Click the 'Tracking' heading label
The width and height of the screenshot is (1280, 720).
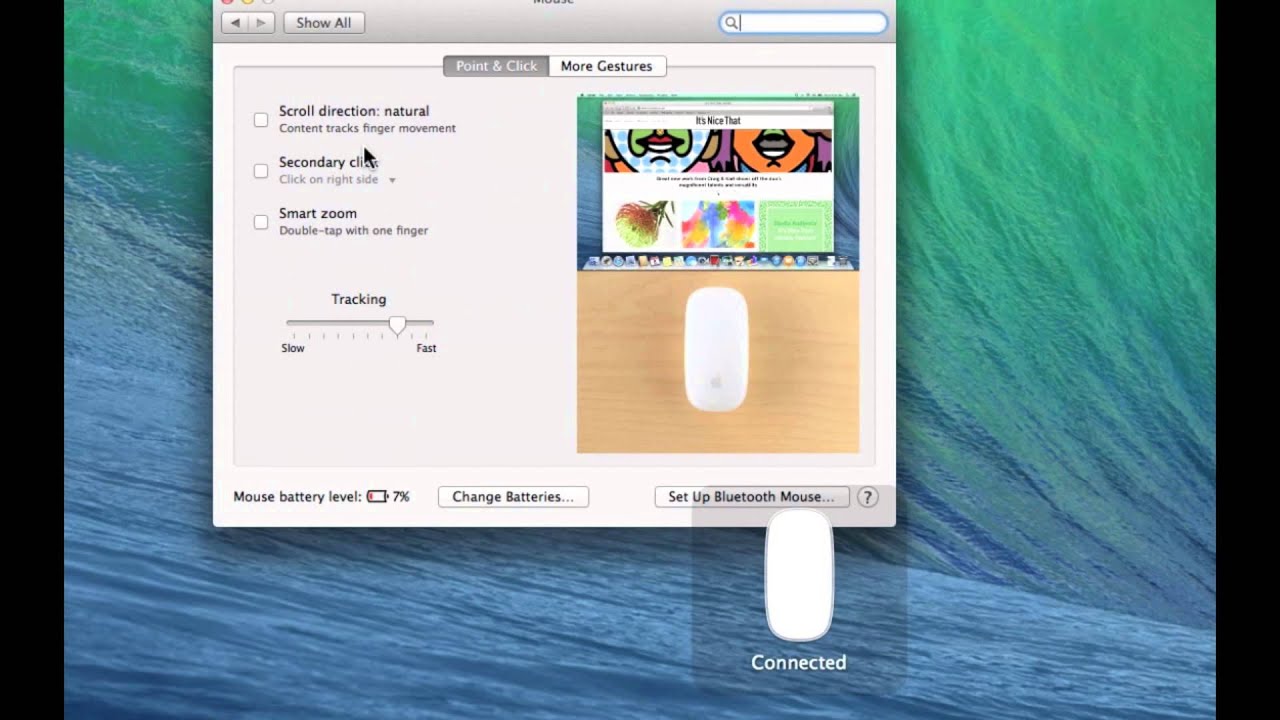[359, 299]
